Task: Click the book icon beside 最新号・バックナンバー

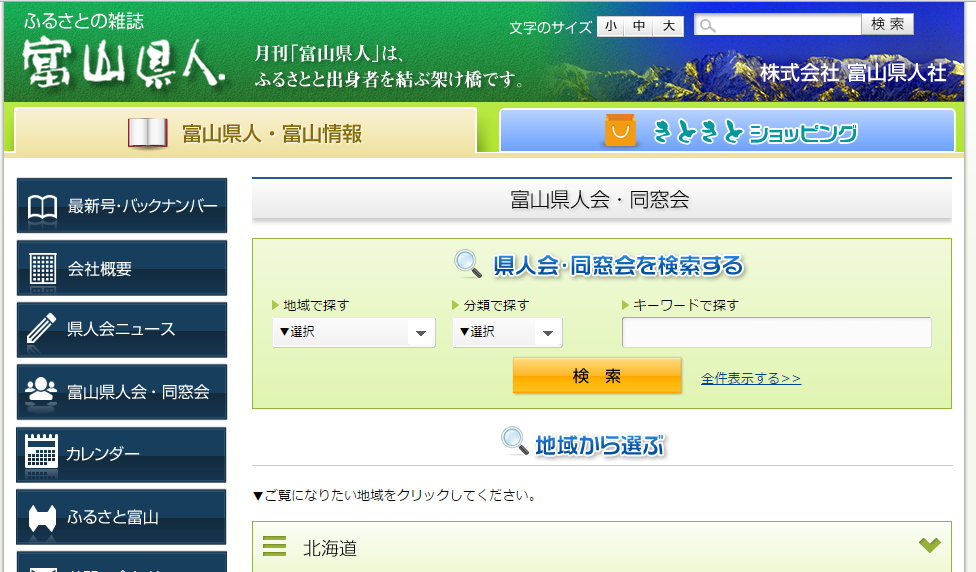Action: coord(42,207)
